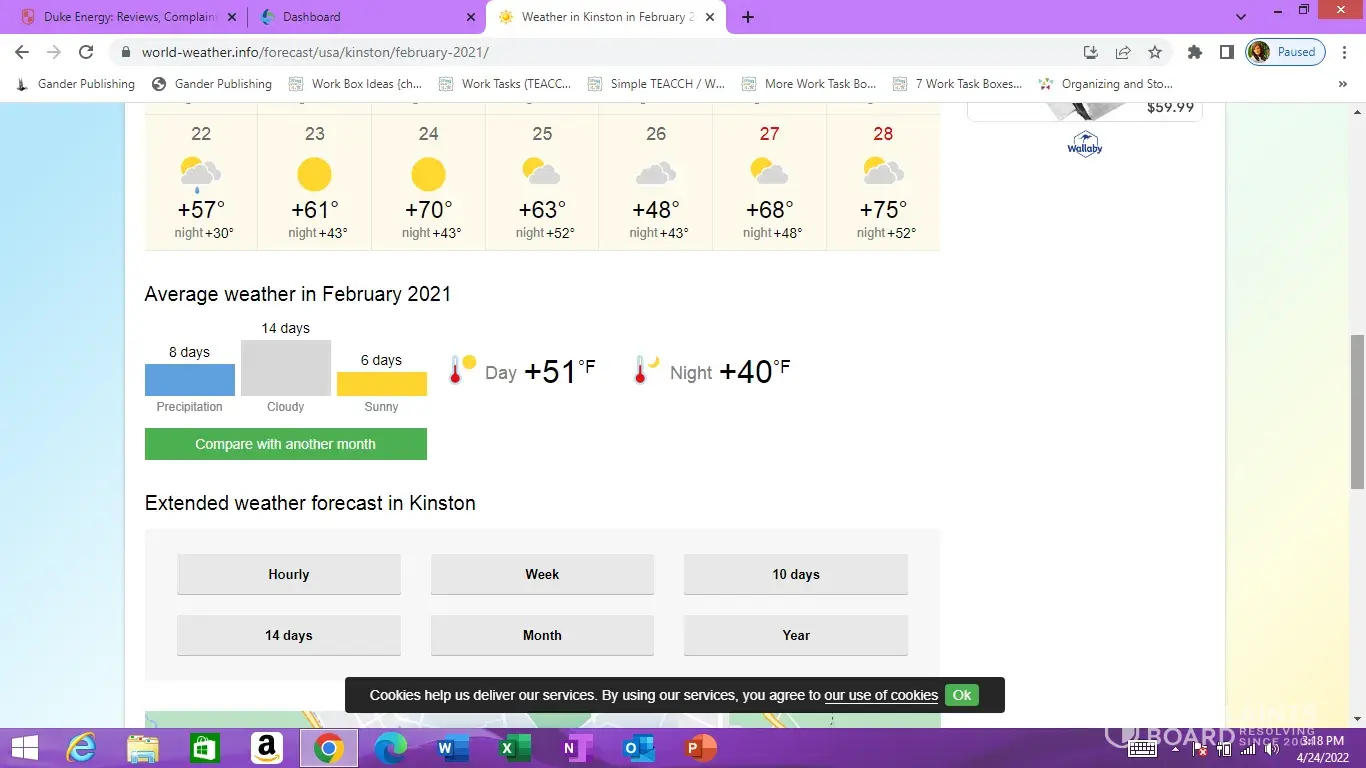1366x768 pixels.
Task: Accept cookies with the Ok button
Action: coord(961,695)
